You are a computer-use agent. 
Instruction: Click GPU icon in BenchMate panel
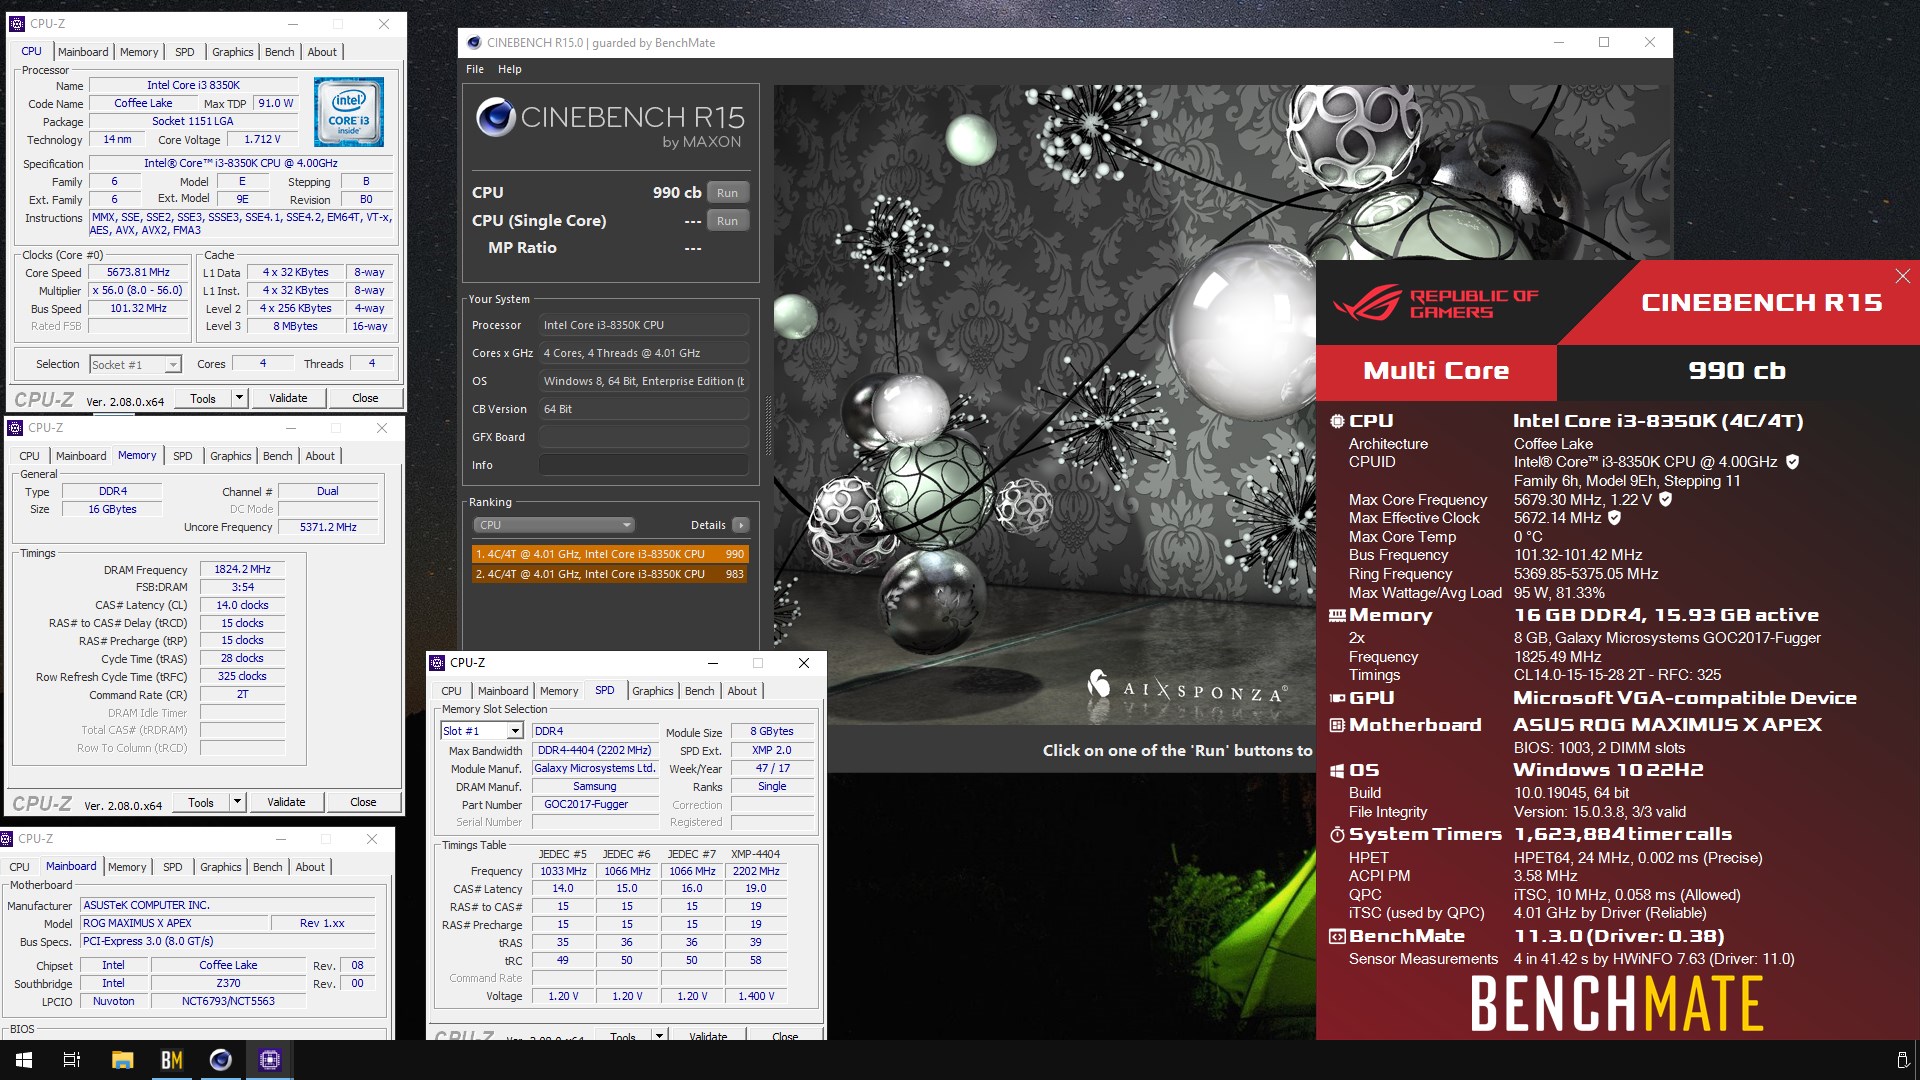1337,699
